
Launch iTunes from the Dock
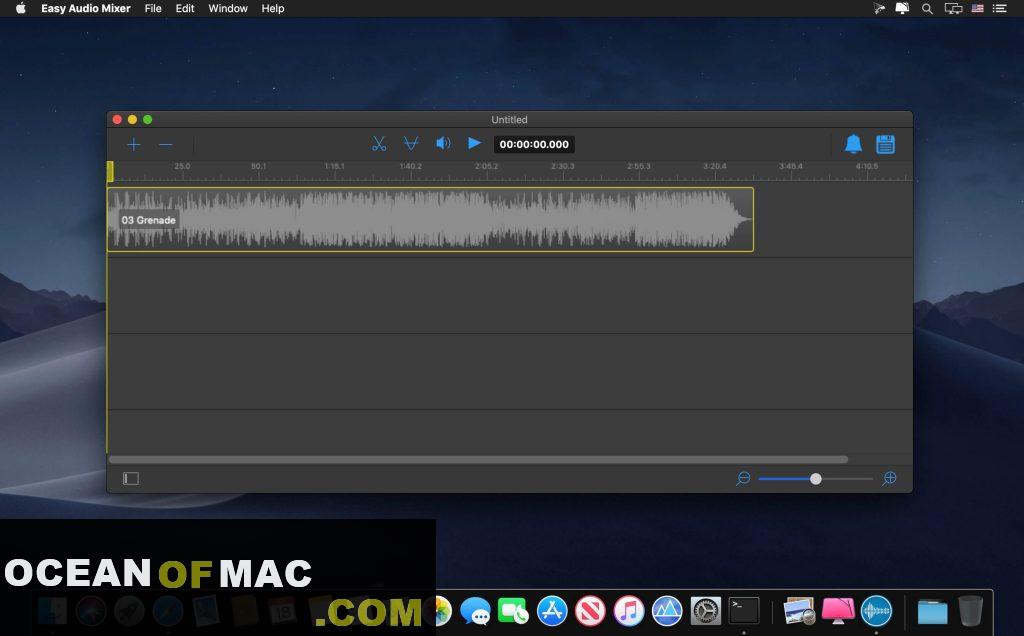(x=629, y=612)
